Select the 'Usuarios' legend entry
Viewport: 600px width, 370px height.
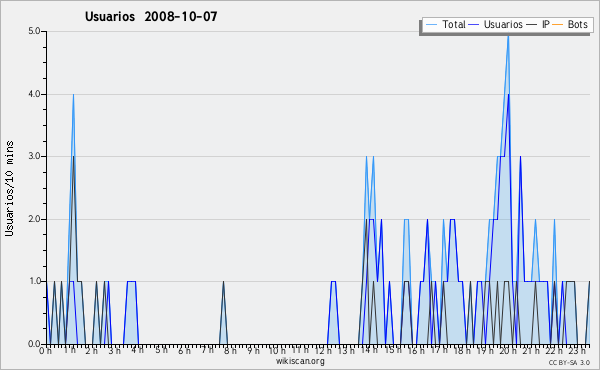pos(496,24)
